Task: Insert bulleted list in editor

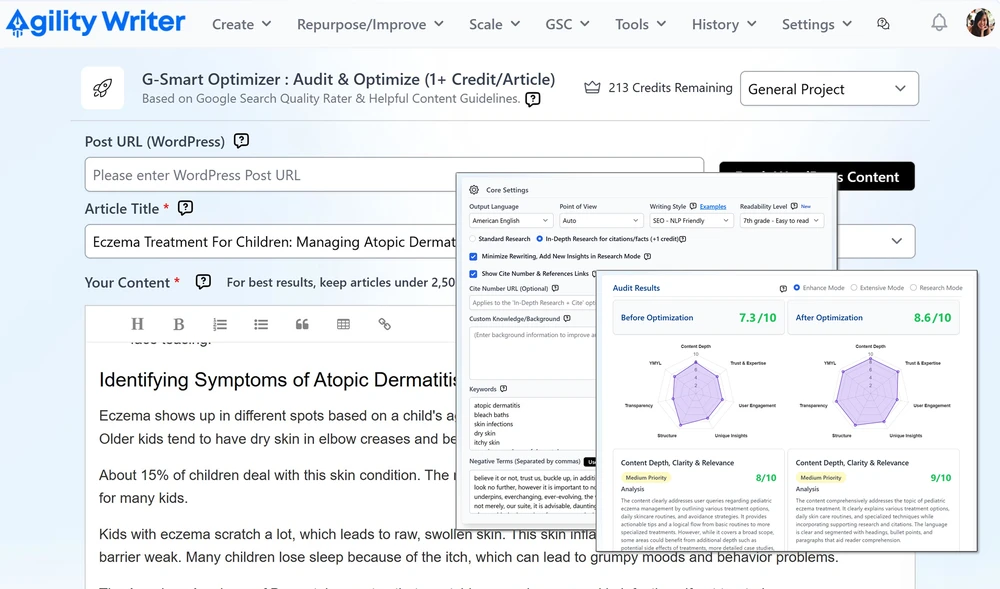Action: 261,324
